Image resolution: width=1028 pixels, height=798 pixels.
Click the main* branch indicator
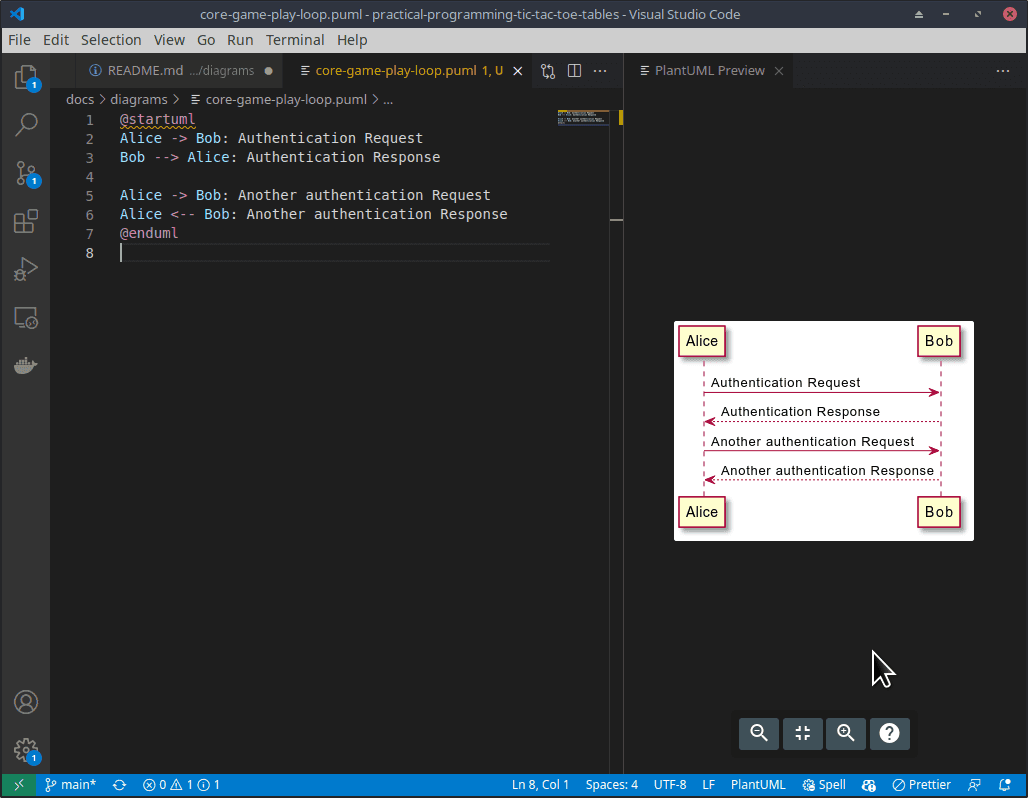coord(69,785)
